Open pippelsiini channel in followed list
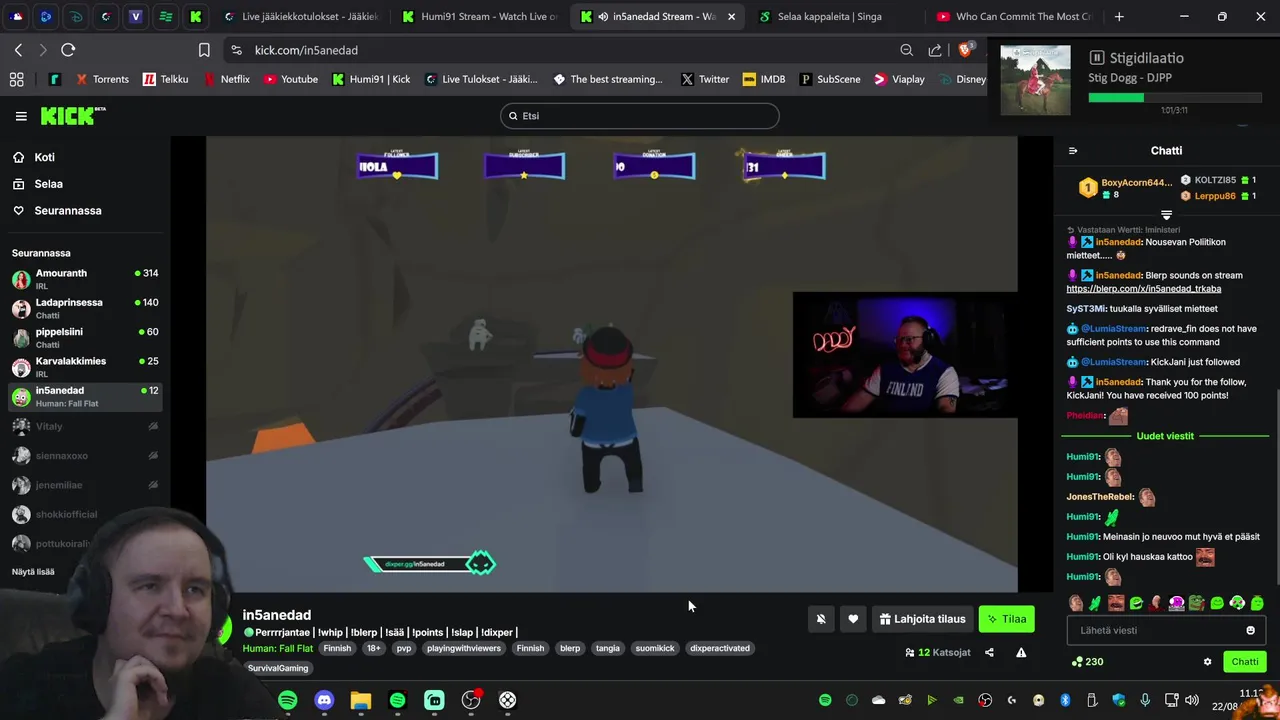This screenshot has width=1280, height=720. pyautogui.click(x=85, y=337)
